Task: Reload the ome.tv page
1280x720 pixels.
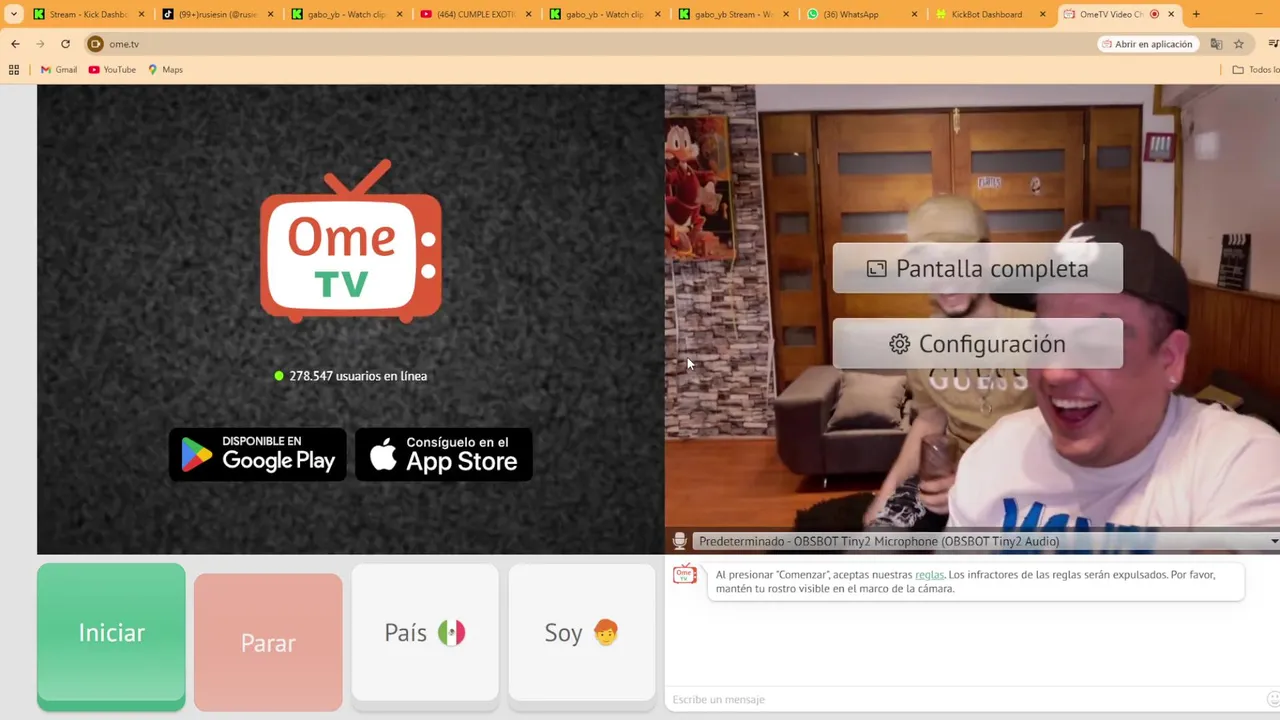Action: coord(66,44)
